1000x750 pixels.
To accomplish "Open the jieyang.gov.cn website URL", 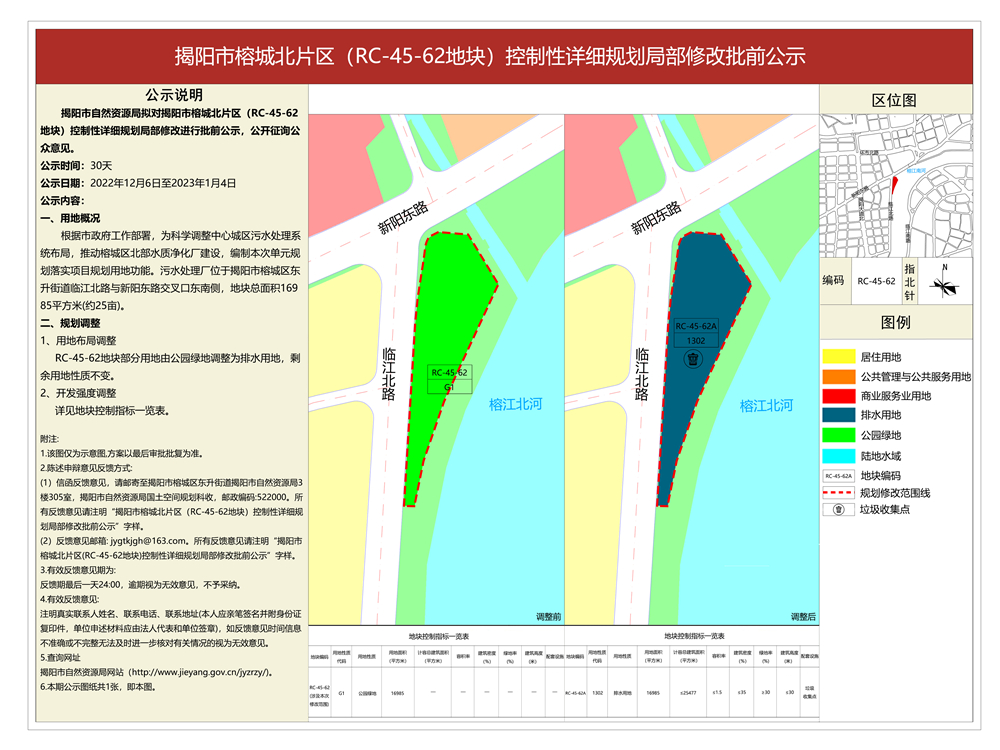I will (x=200, y=672).
